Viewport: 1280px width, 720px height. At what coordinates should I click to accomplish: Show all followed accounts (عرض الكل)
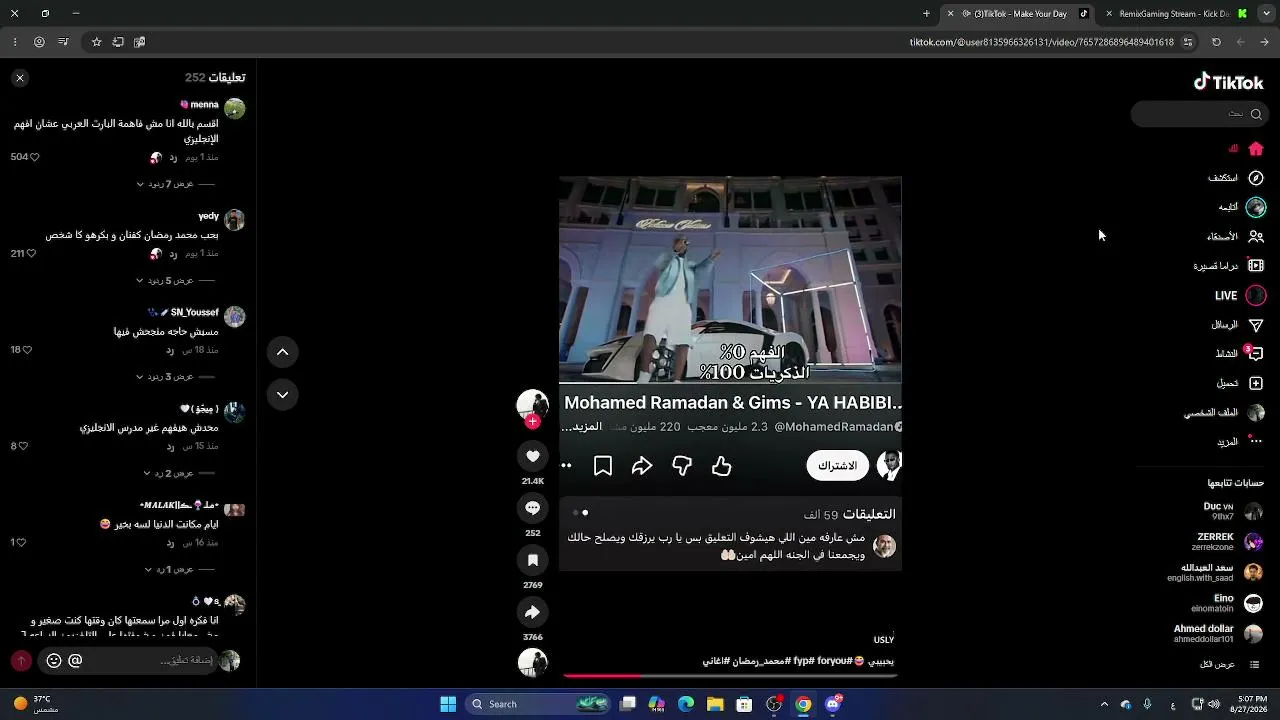click(x=1230, y=665)
